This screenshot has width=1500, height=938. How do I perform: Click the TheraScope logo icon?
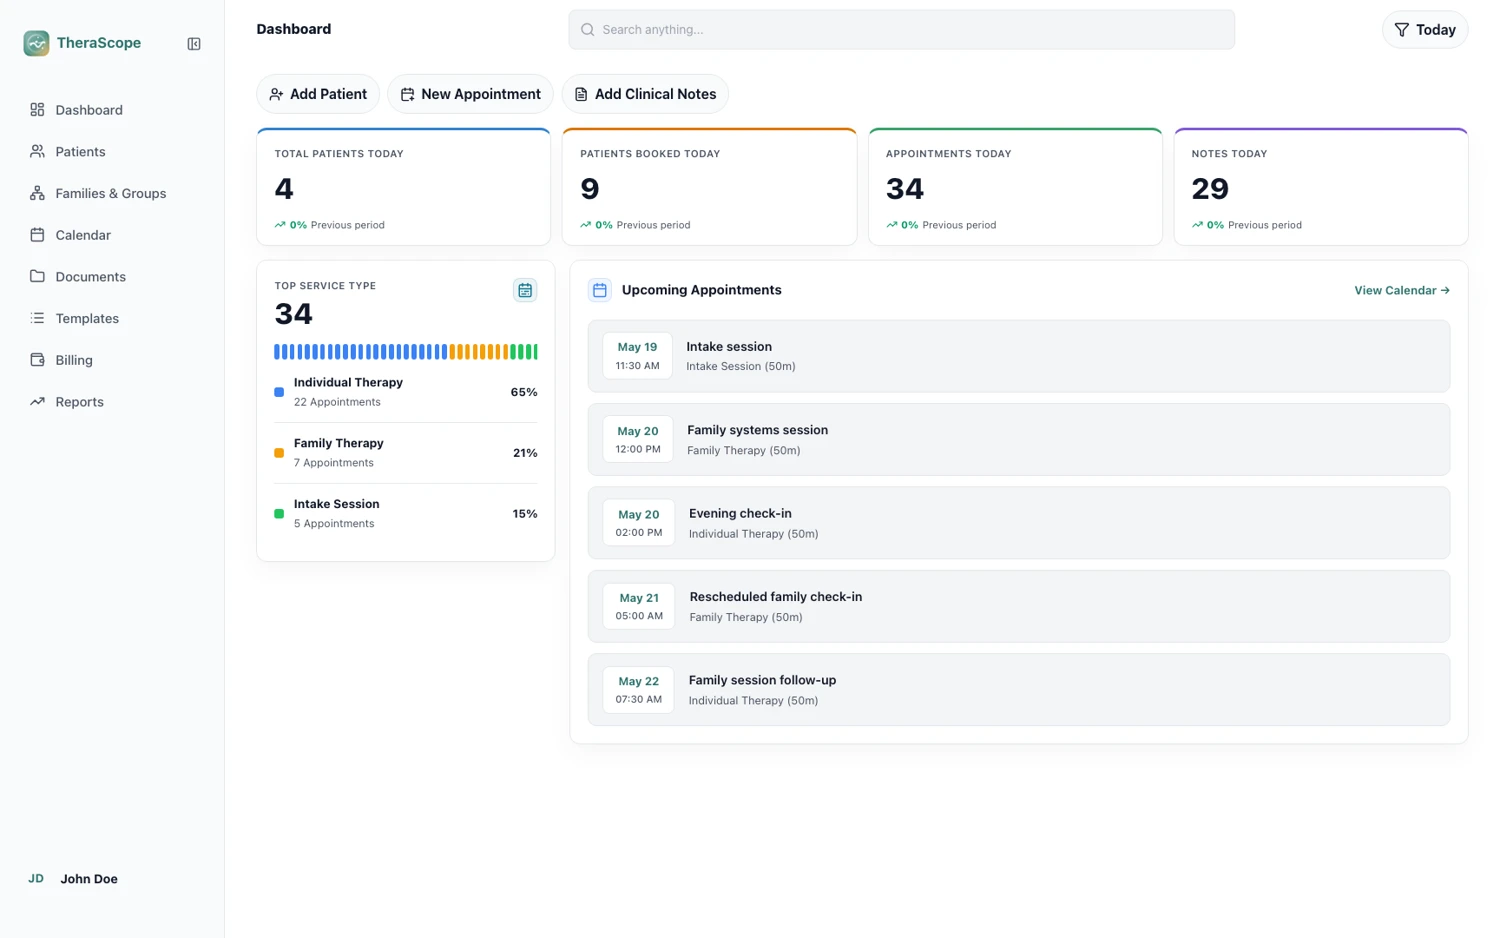point(37,43)
